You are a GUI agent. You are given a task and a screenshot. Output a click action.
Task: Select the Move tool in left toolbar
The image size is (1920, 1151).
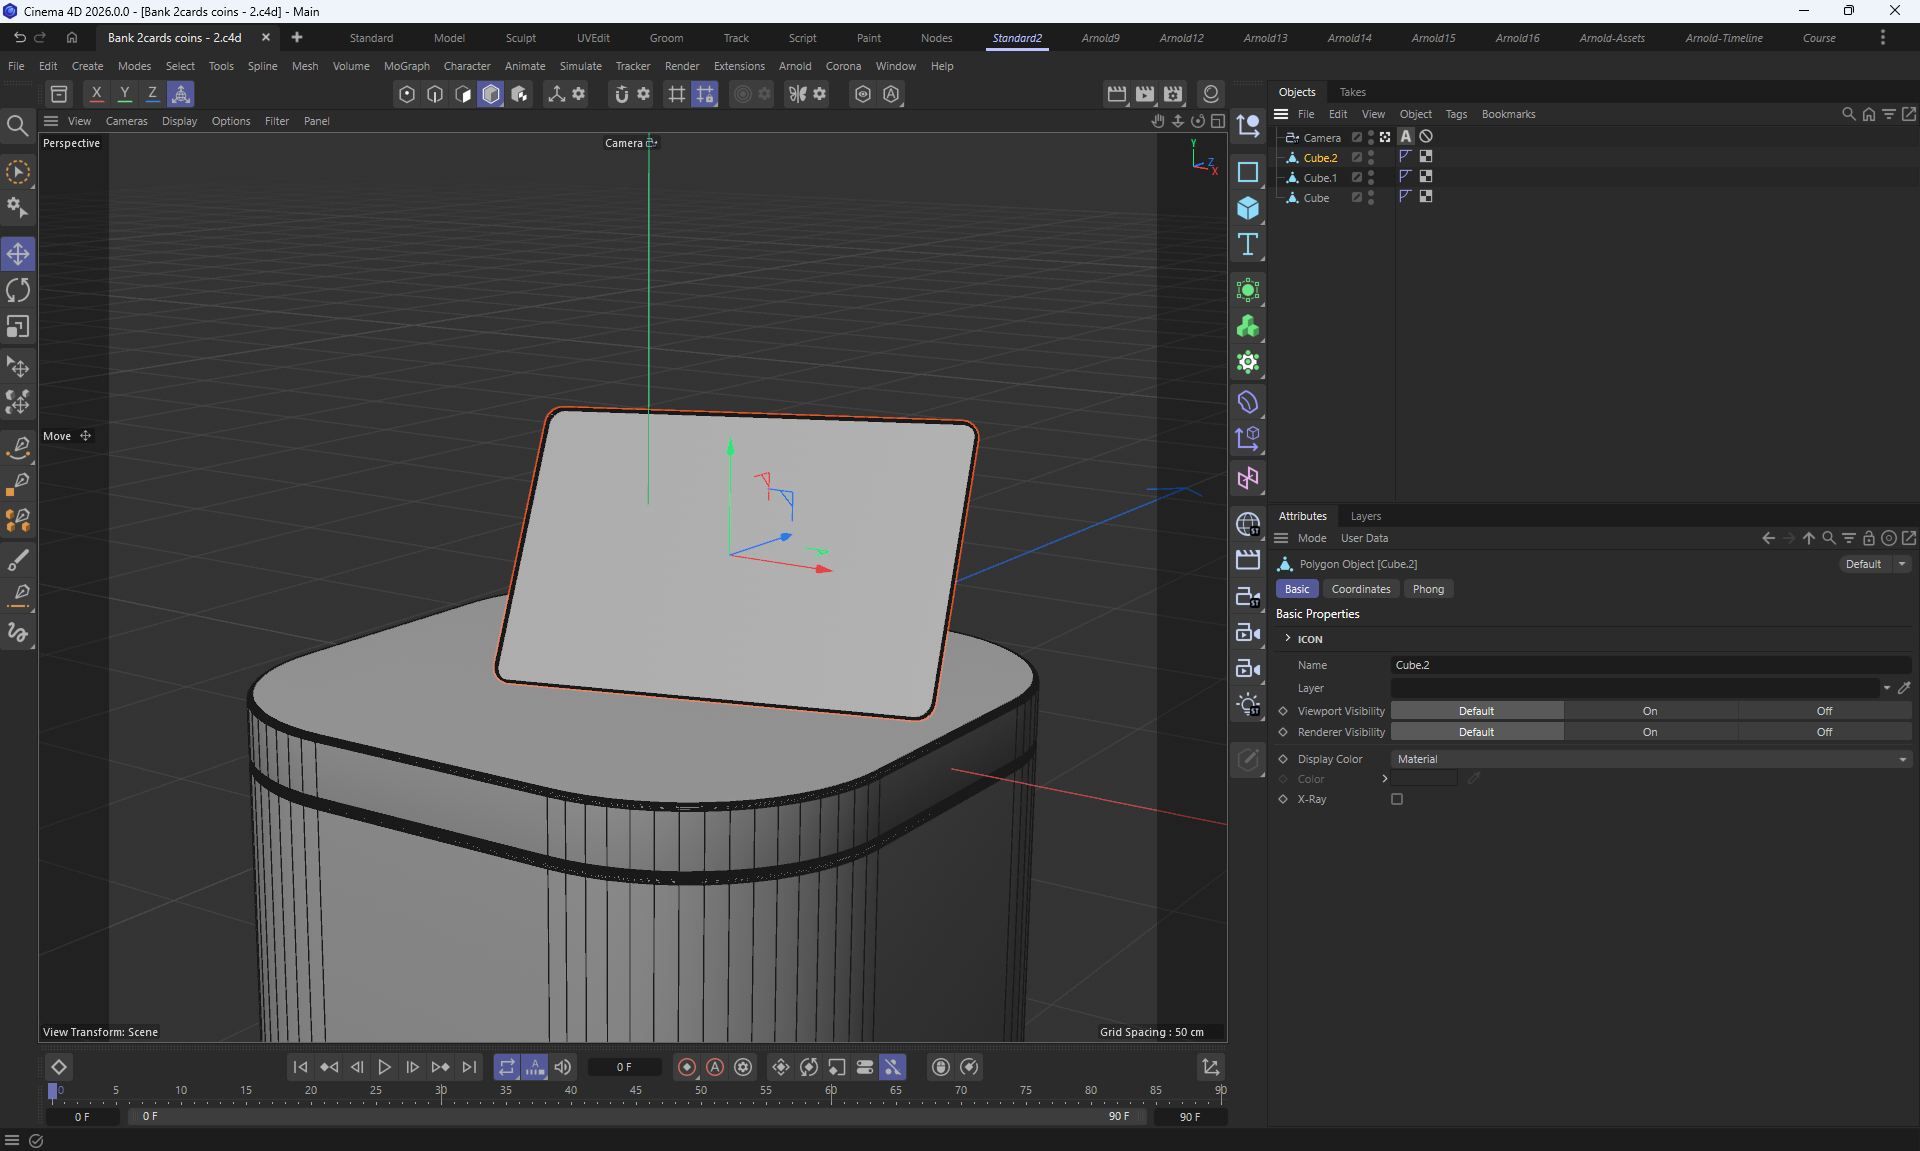pyautogui.click(x=18, y=254)
